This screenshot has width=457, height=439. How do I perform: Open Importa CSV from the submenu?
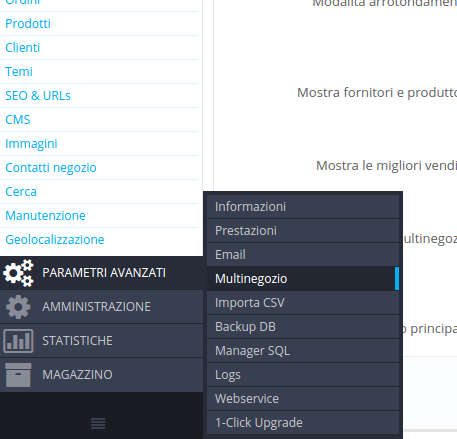(303, 303)
